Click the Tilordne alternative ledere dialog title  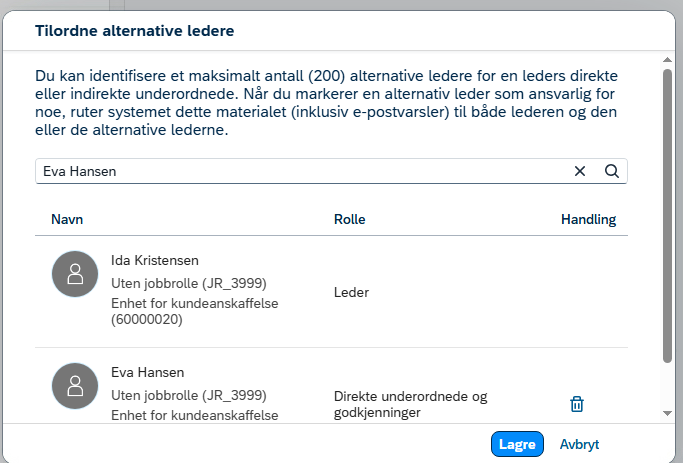pos(135,31)
